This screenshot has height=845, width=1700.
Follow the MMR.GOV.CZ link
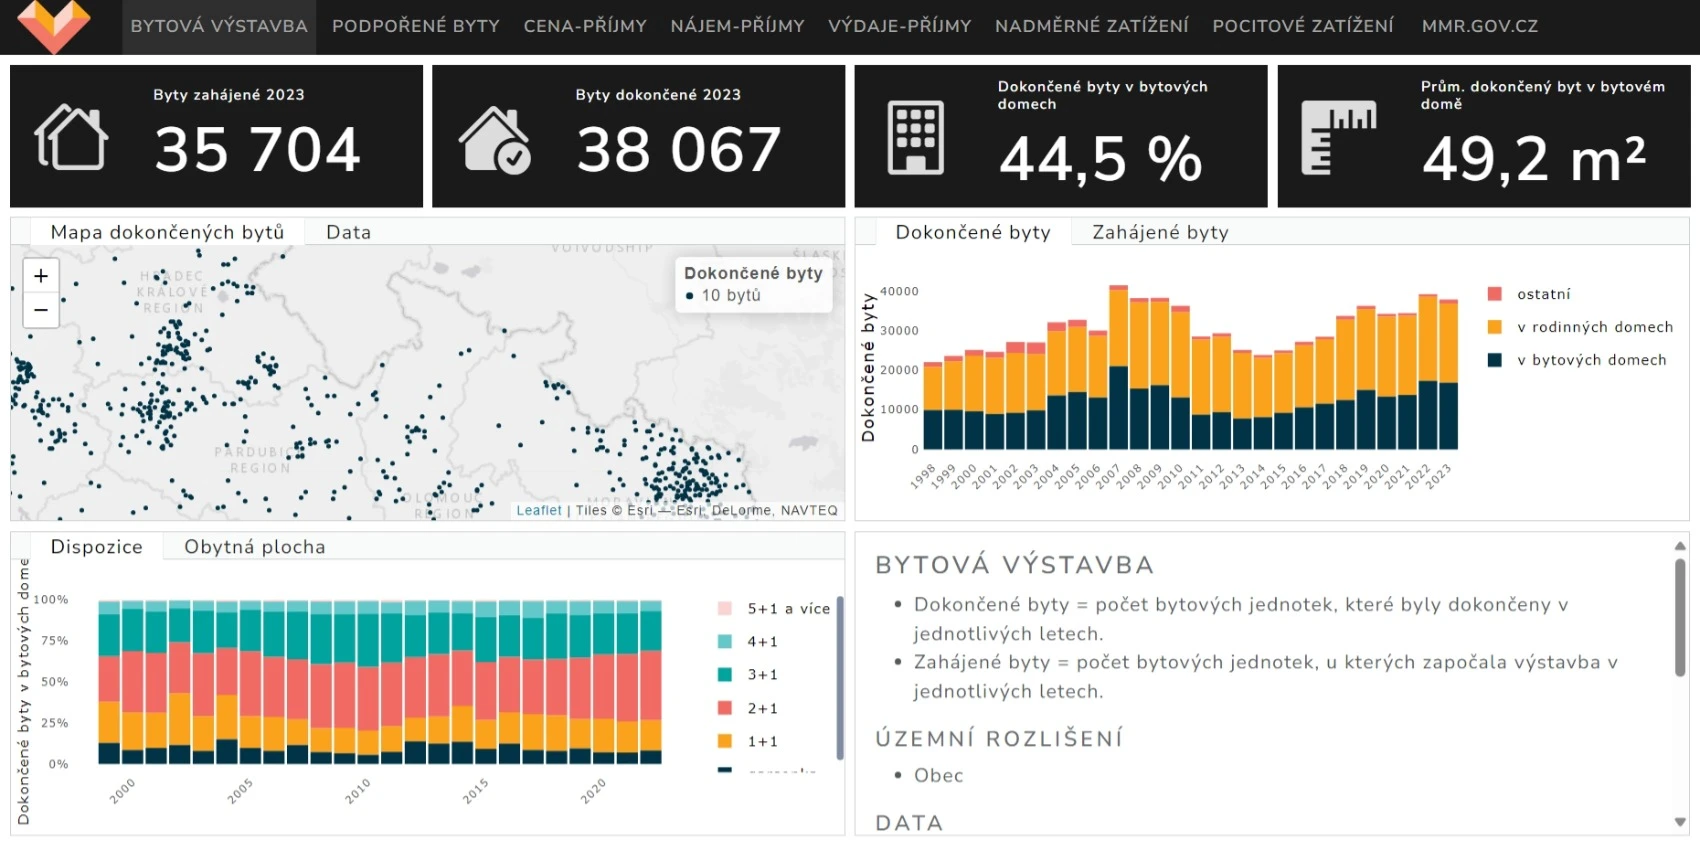[x=1480, y=26]
